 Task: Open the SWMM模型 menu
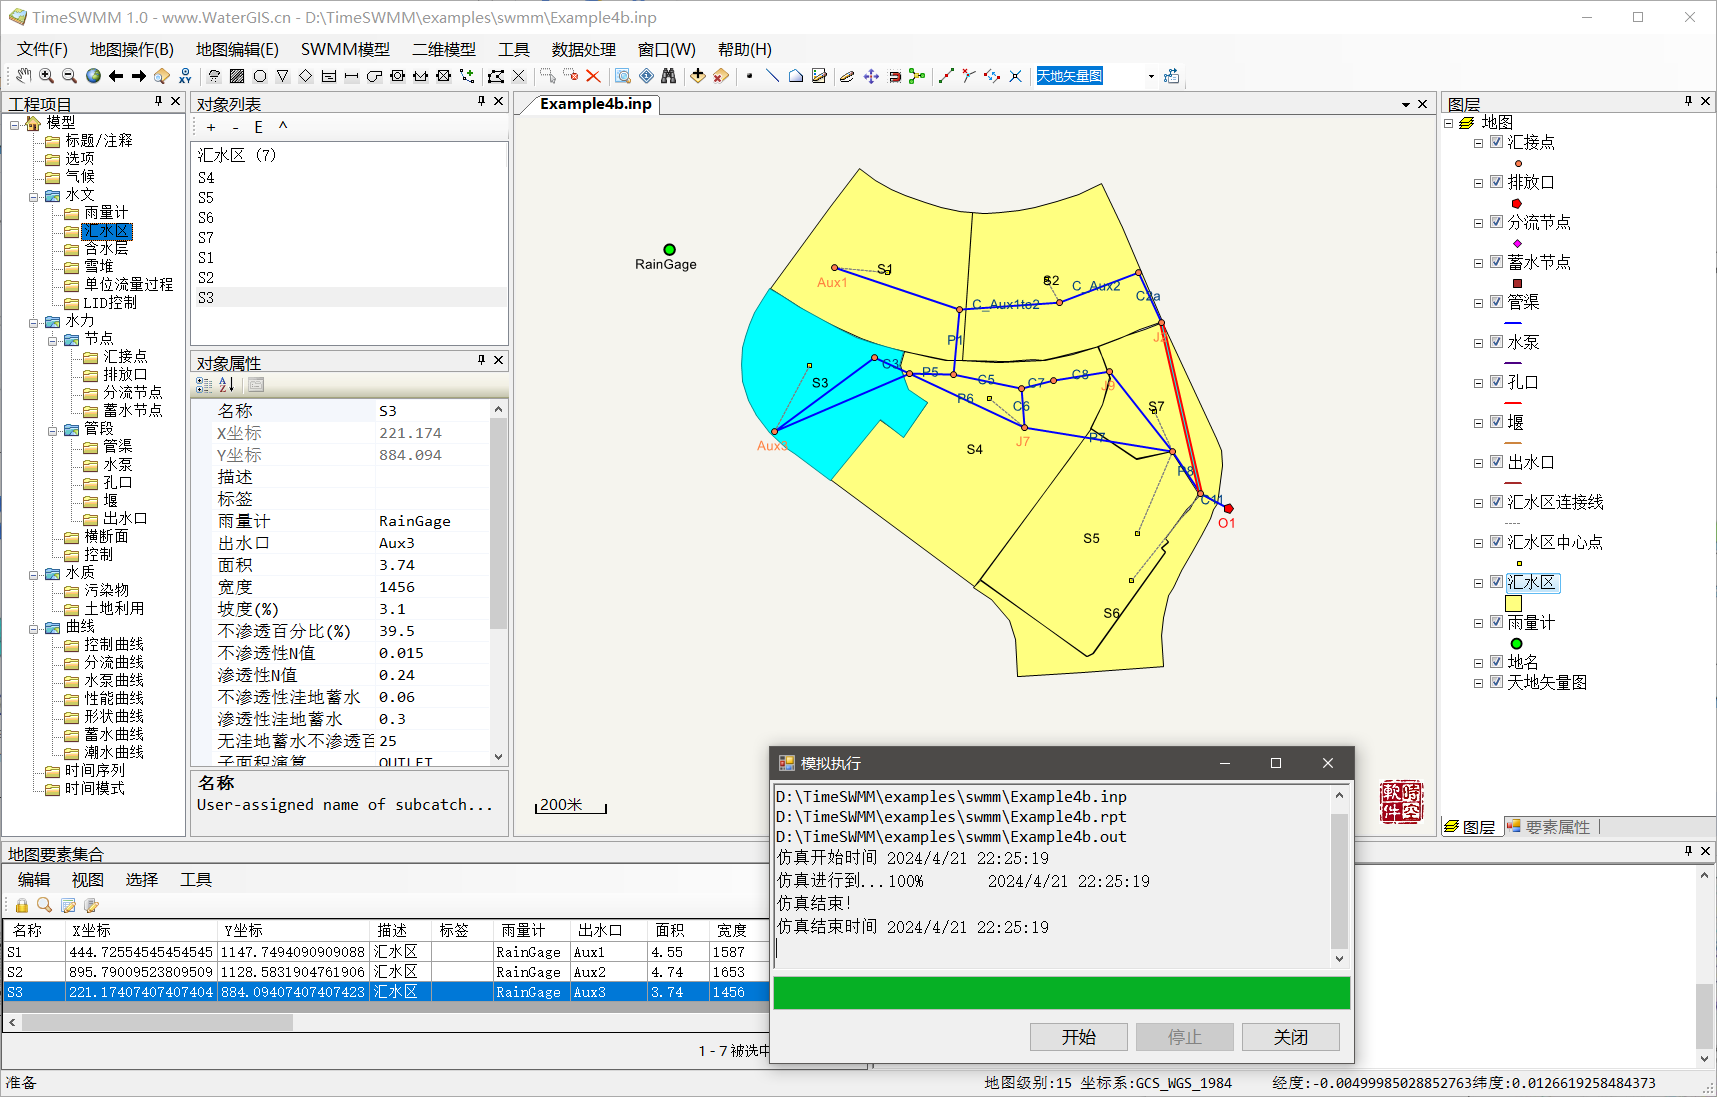click(x=345, y=49)
